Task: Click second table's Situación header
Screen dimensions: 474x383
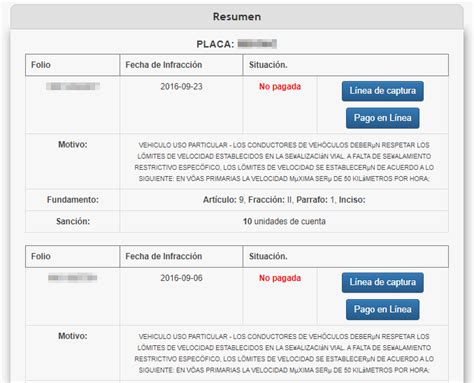Action: pyautogui.click(x=268, y=256)
